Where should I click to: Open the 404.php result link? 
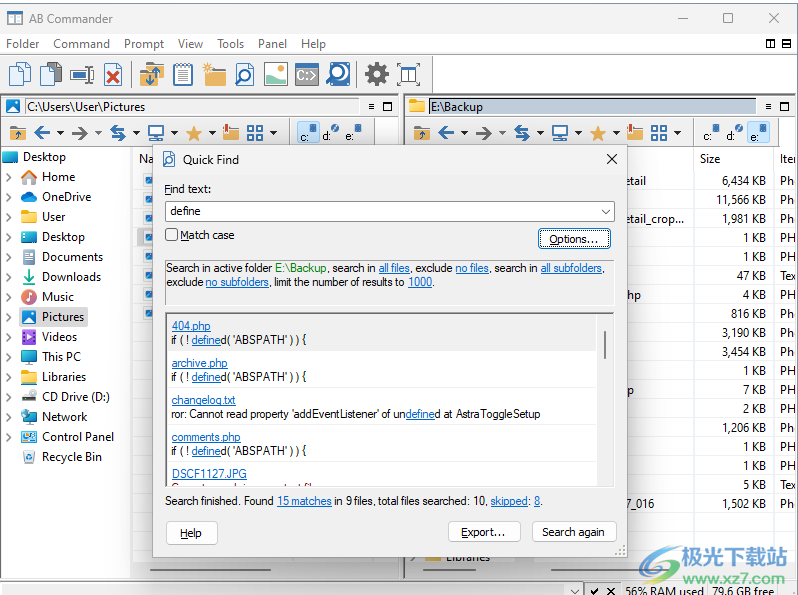pyautogui.click(x=191, y=326)
